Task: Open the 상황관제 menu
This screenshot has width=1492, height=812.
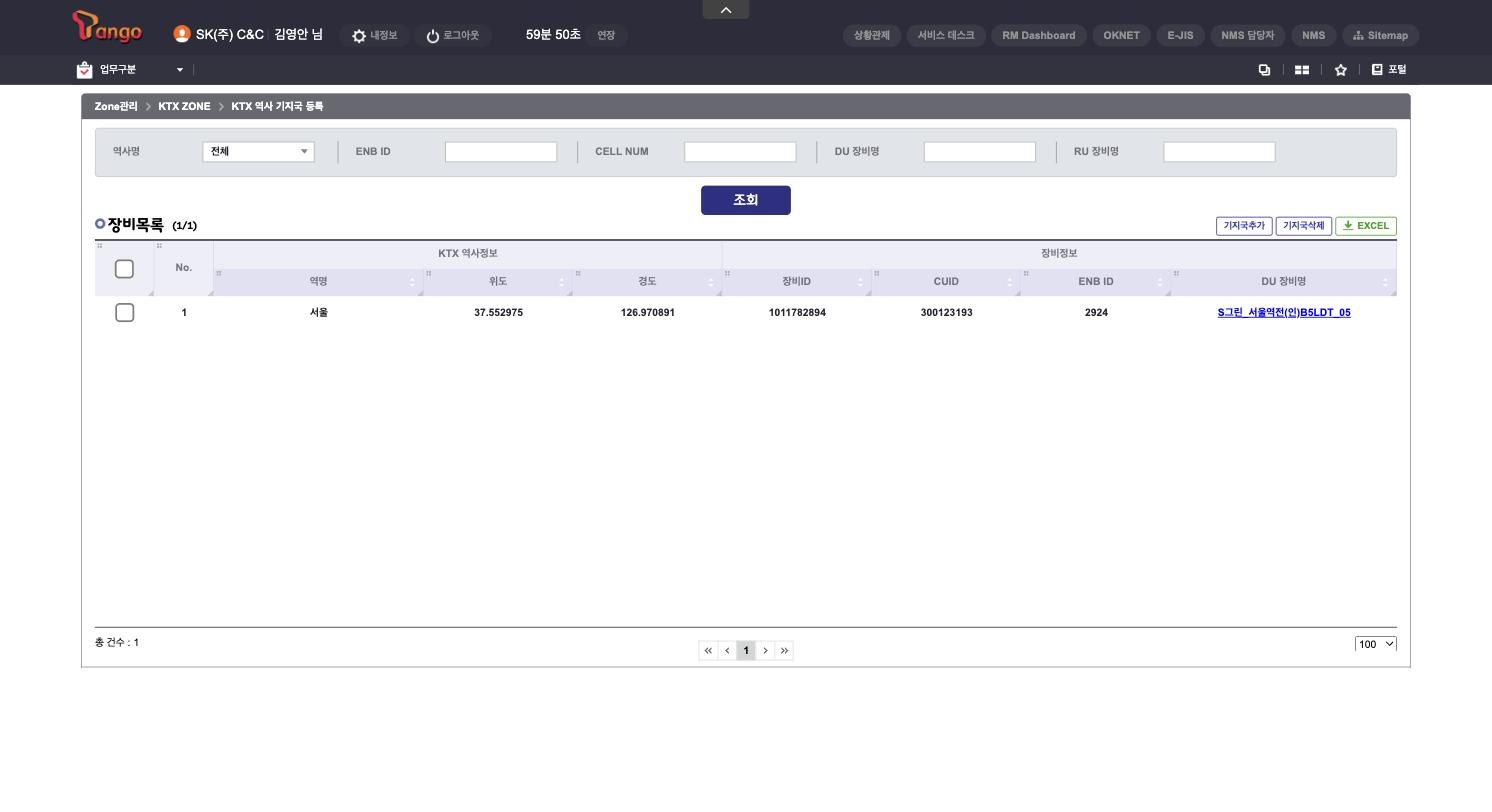Action: pos(872,35)
